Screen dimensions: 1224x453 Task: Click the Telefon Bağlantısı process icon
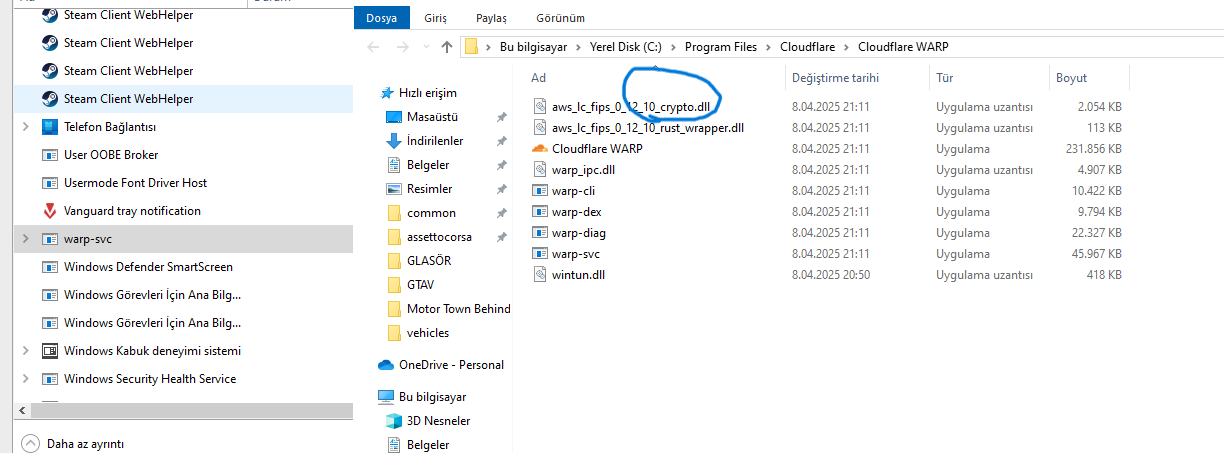pos(50,127)
